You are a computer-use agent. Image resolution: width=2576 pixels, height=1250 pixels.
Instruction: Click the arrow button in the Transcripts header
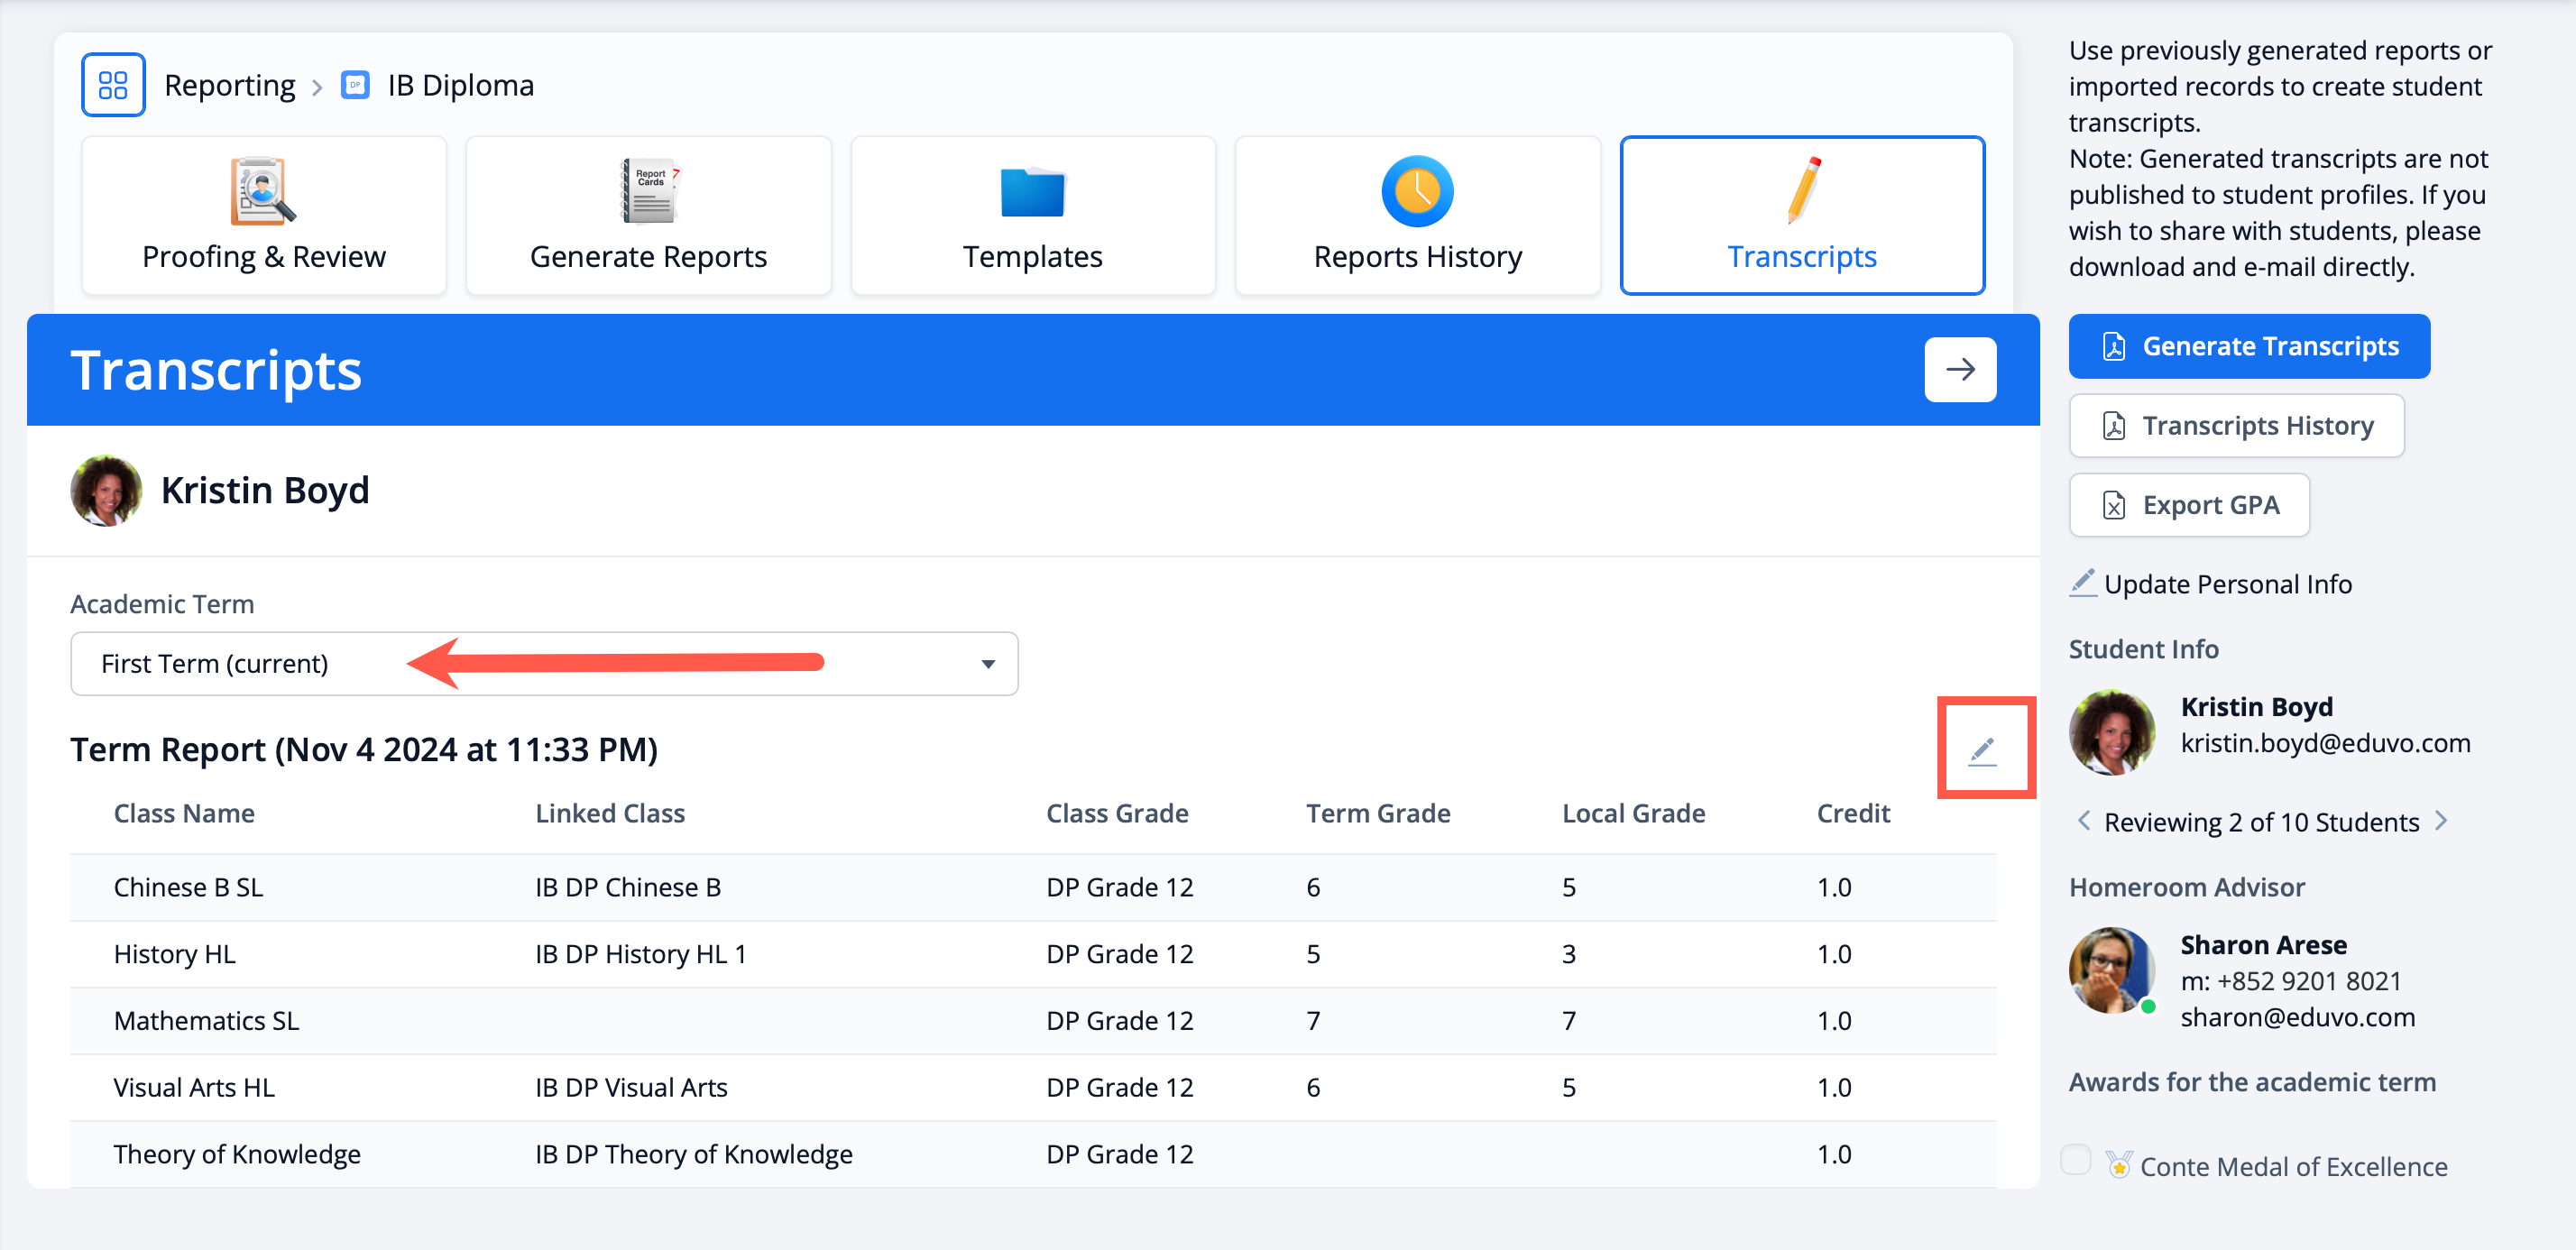1959,370
